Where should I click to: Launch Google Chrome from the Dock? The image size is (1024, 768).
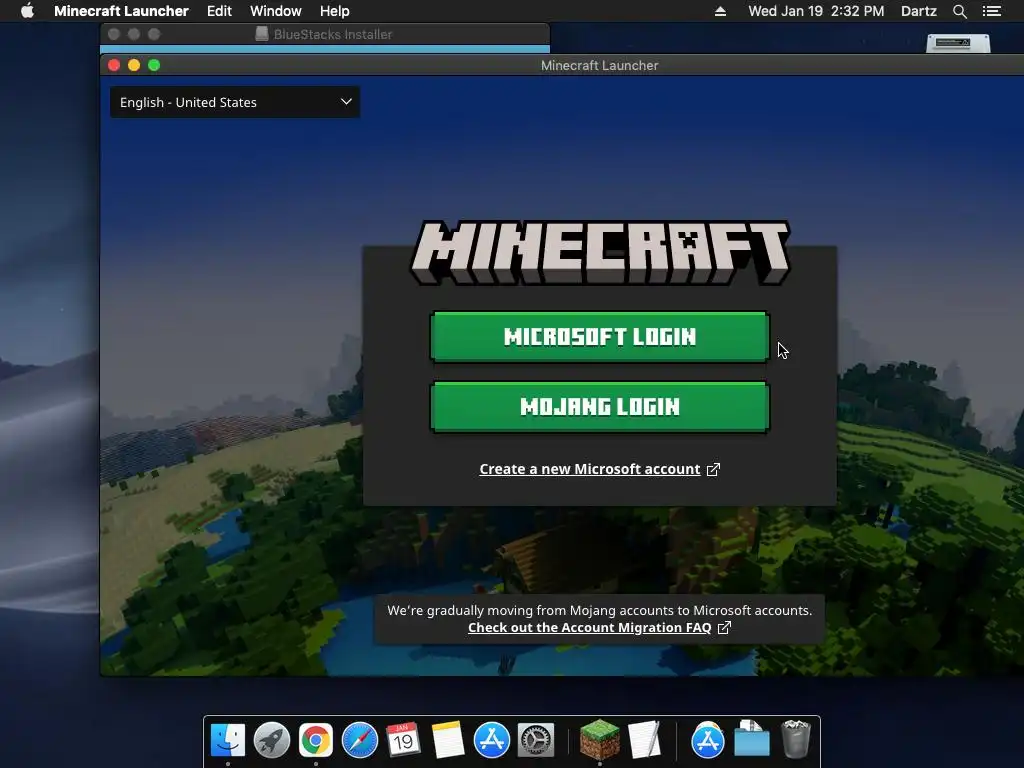pyautogui.click(x=315, y=740)
